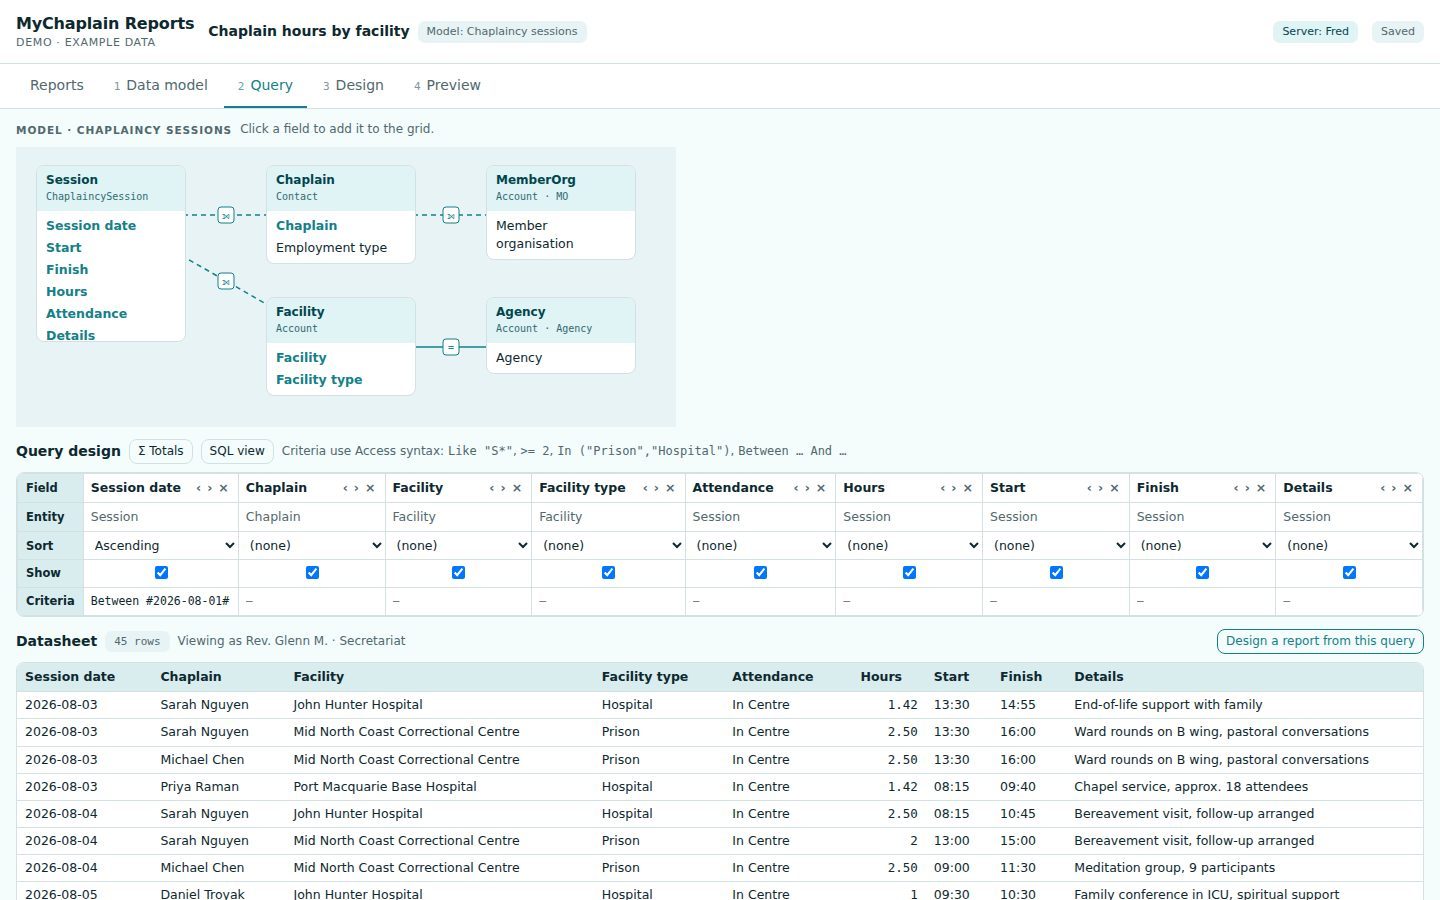The height and width of the screenshot is (900, 1440).
Task: Open Sort dropdown for Details
Action: [1350, 545]
